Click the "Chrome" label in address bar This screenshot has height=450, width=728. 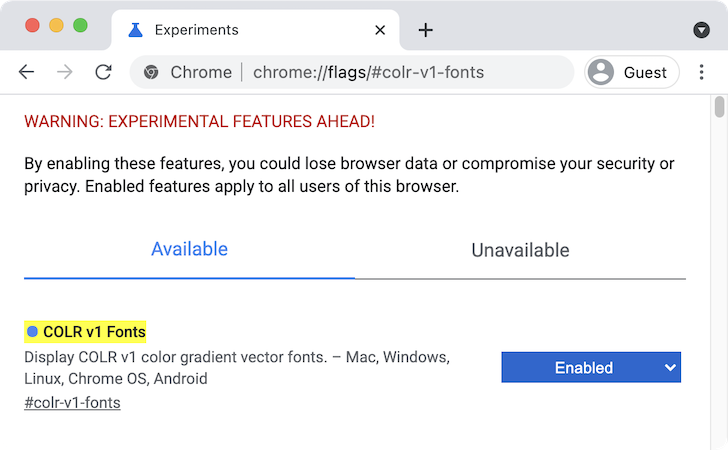(x=201, y=72)
